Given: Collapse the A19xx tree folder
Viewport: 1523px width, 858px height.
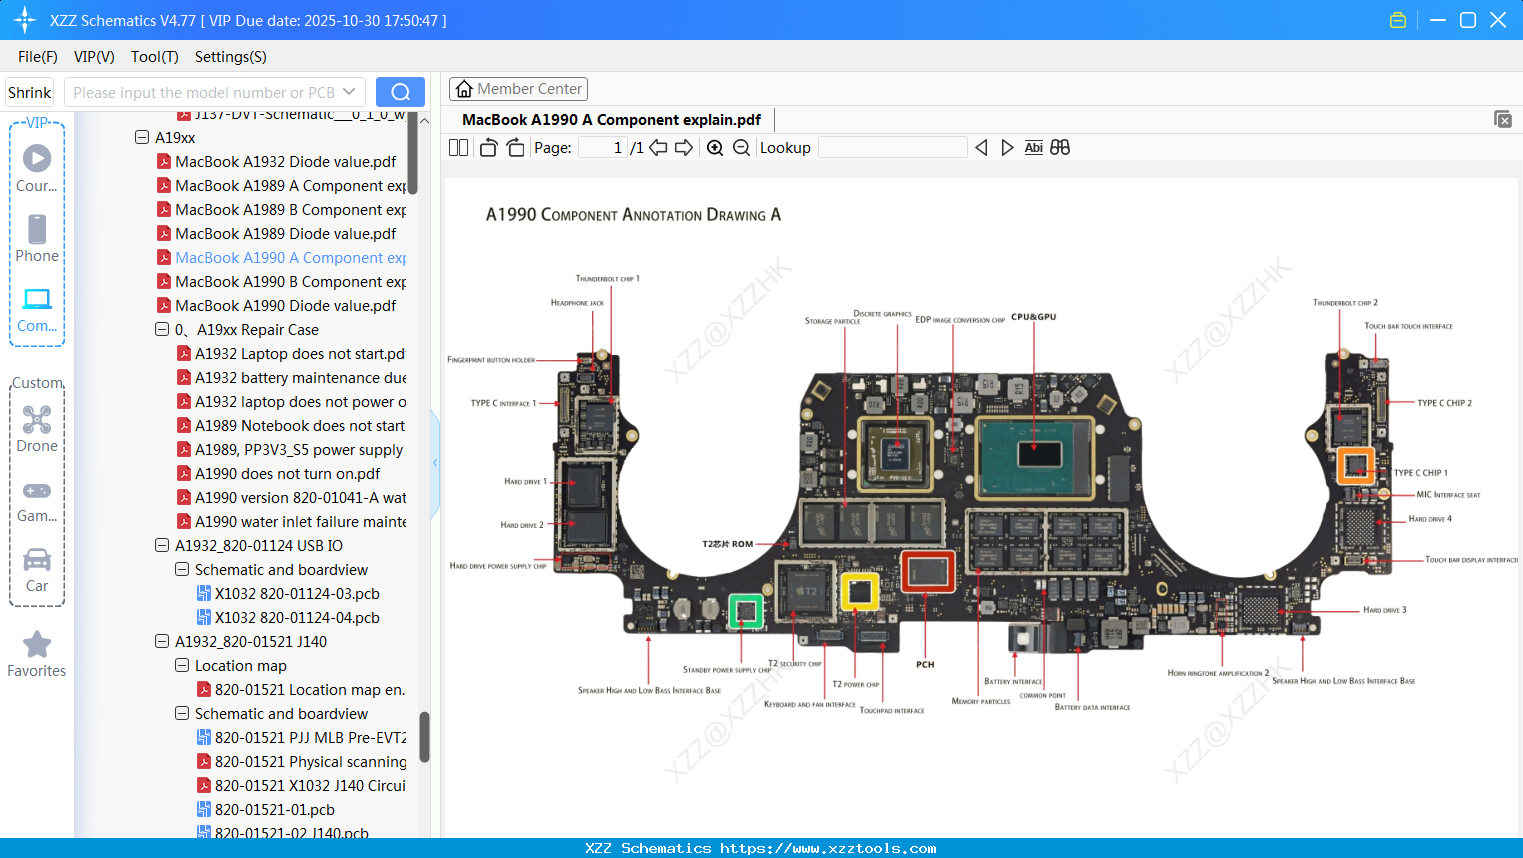Looking at the screenshot, I should click(142, 138).
